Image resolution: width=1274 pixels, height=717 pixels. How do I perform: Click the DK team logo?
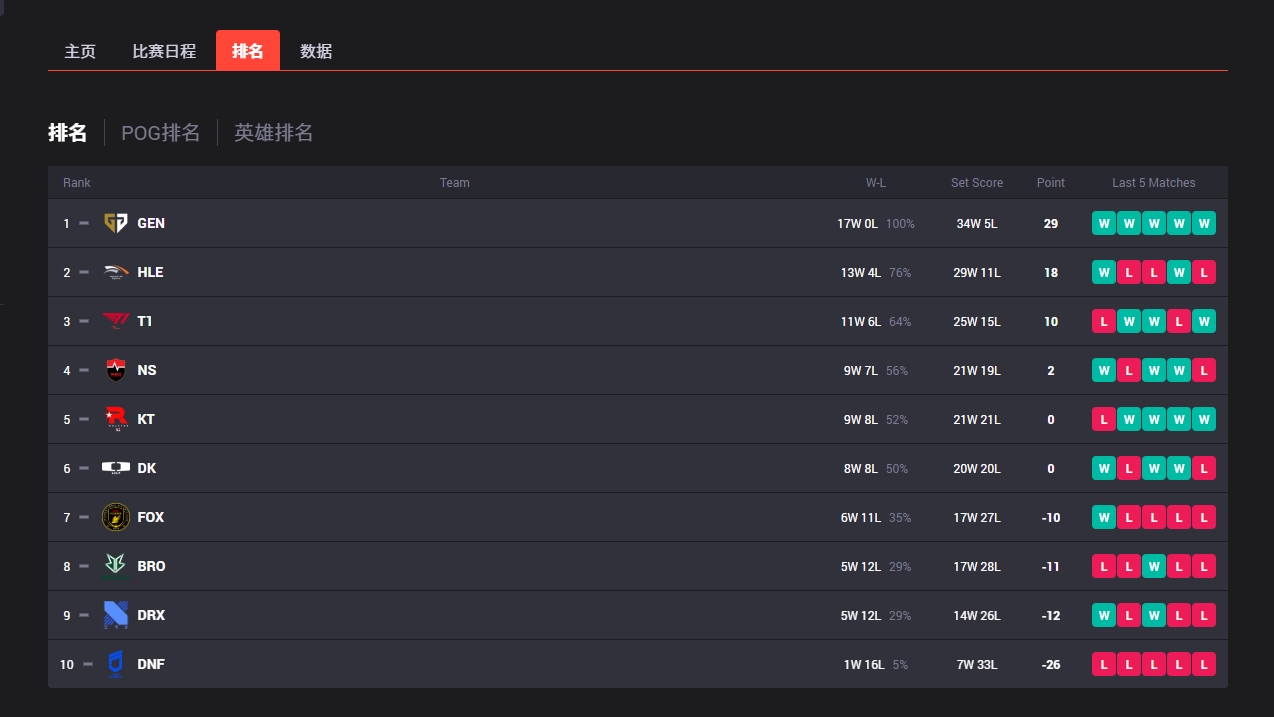(116, 468)
